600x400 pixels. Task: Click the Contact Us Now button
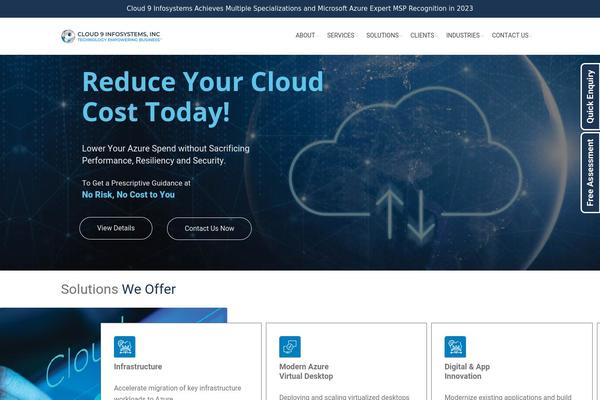click(x=209, y=229)
